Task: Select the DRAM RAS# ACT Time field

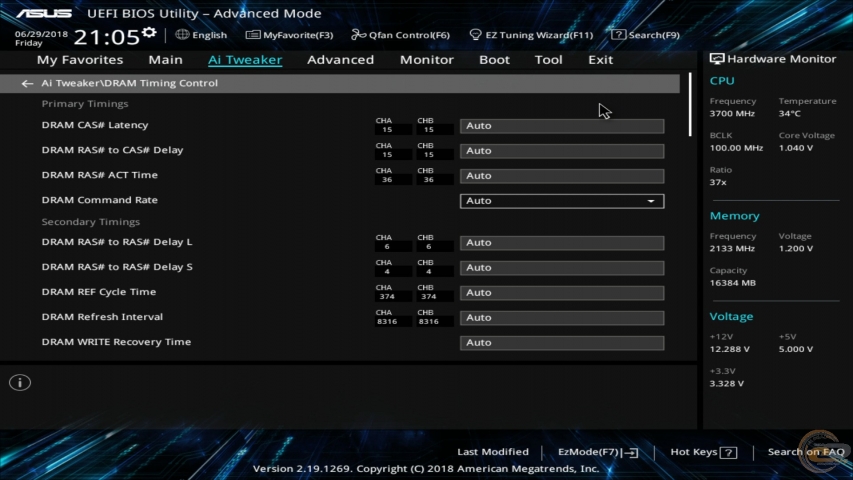Action: [x=562, y=176]
